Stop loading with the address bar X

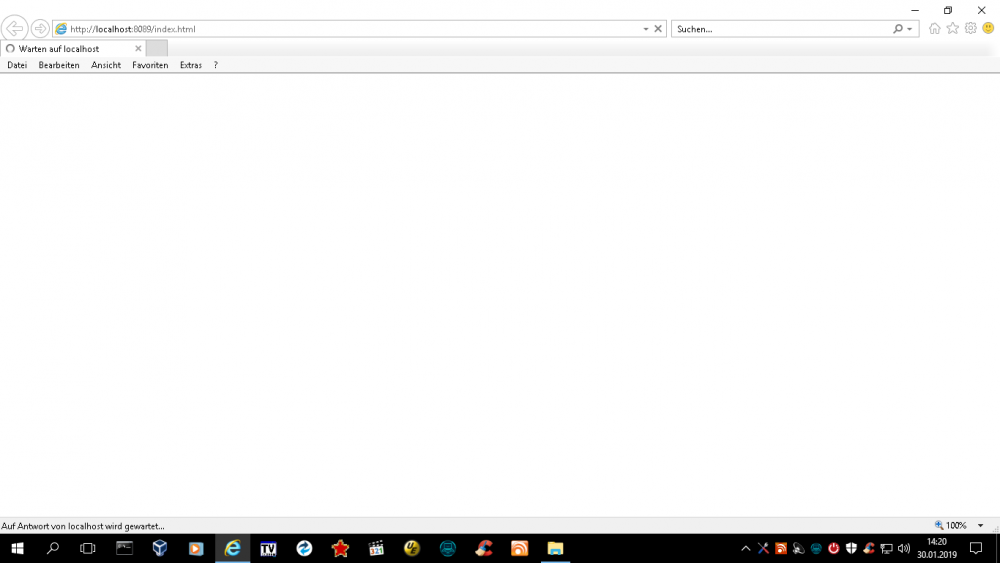(x=658, y=29)
